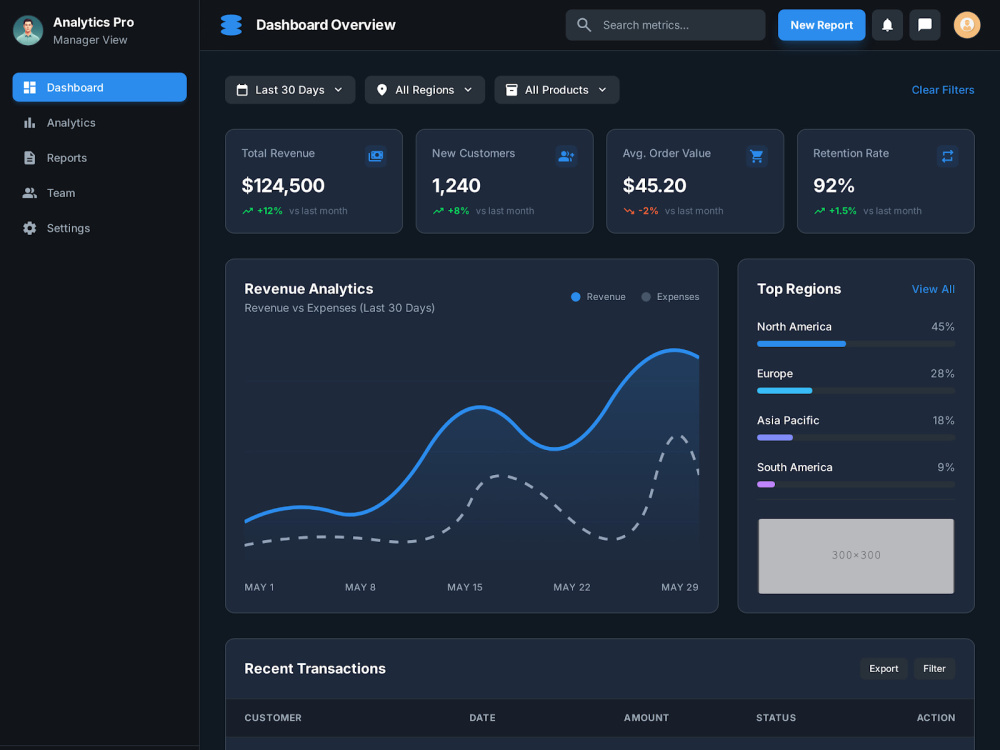The image size is (1000, 750).
Task: Click the 300×300 placeholder image
Action: coord(856,555)
